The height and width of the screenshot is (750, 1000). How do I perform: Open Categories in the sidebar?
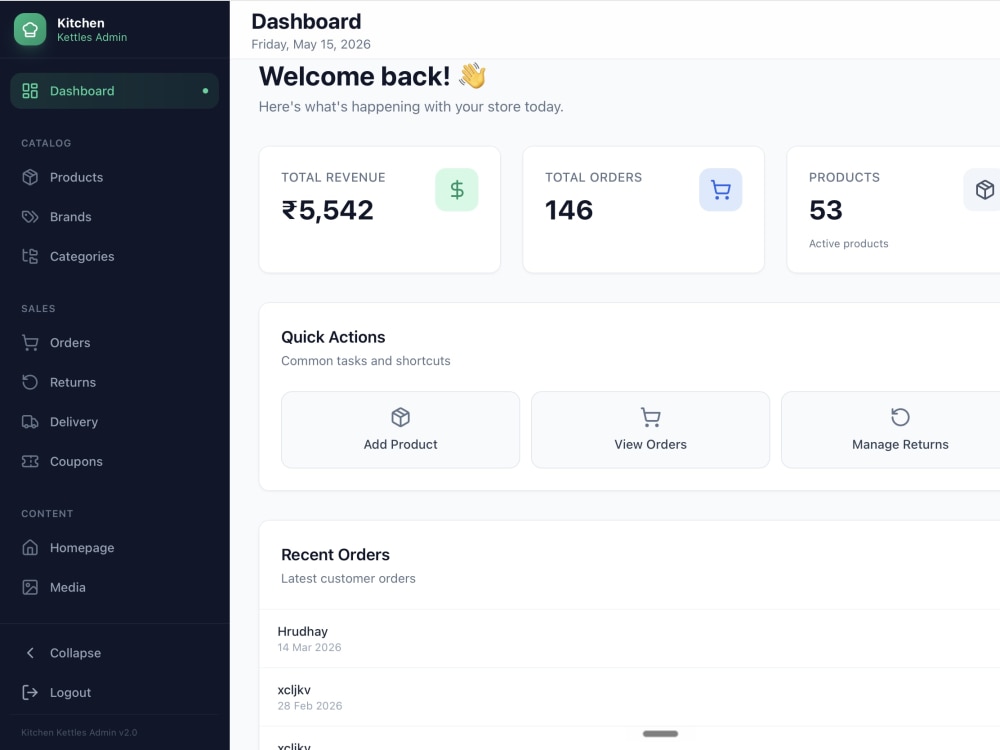click(x=115, y=256)
